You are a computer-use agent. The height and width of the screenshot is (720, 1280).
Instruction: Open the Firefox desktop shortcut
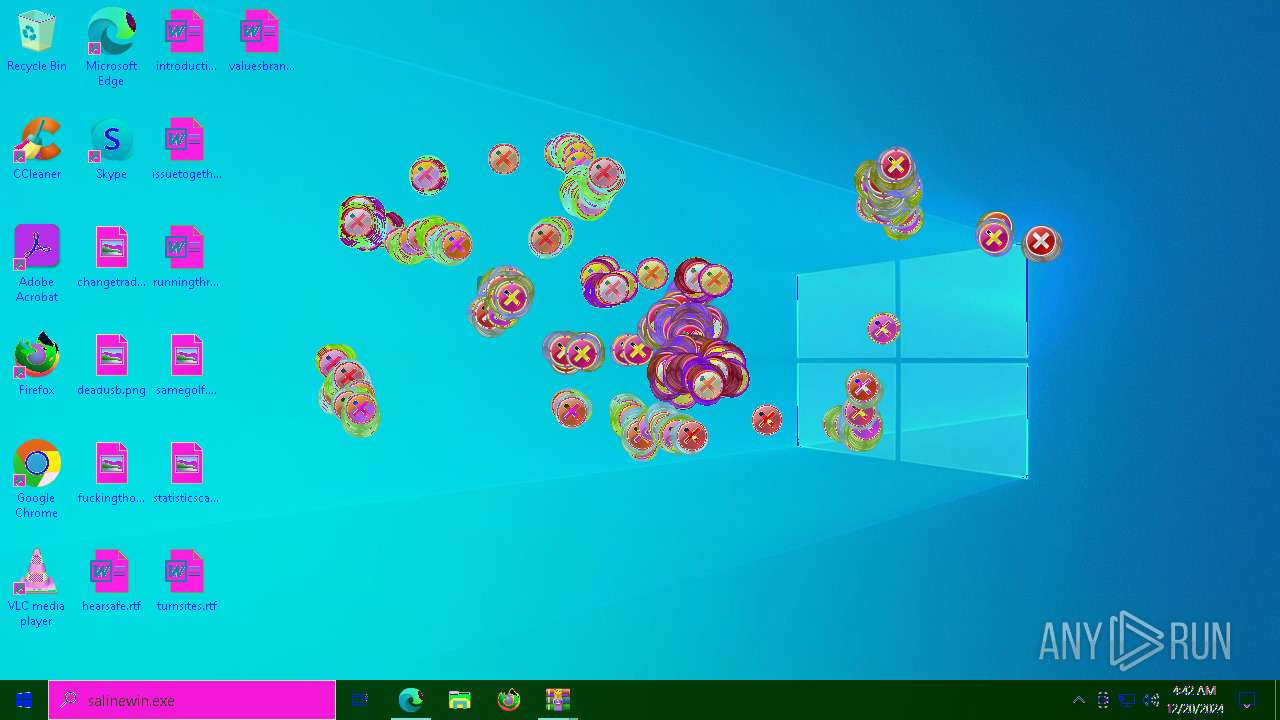coord(37,366)
